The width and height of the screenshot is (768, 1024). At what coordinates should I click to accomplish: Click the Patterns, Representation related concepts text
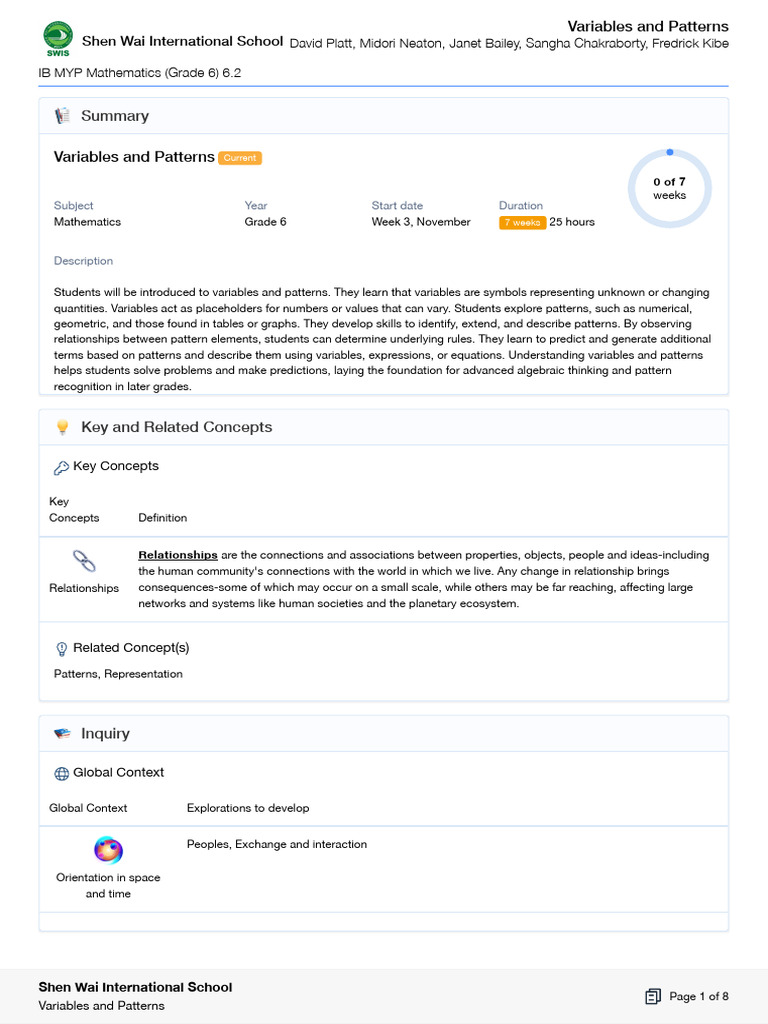[118, 674]
